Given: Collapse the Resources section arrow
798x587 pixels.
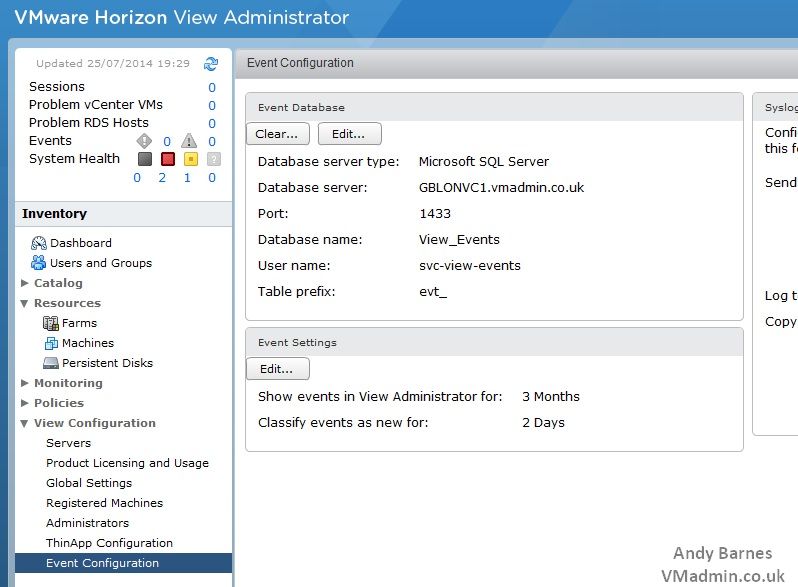Looking at the screenshot, I should pos(24,303).
